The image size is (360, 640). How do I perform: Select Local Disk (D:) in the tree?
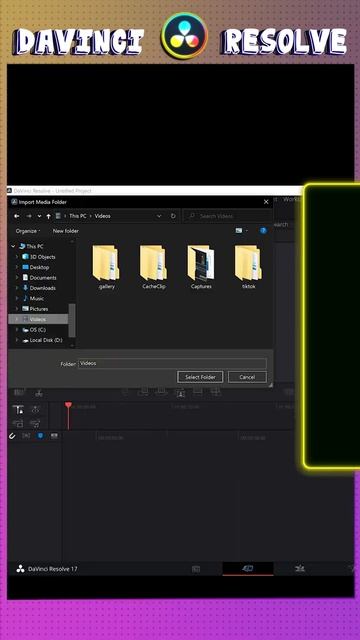[x=46, y=340]
